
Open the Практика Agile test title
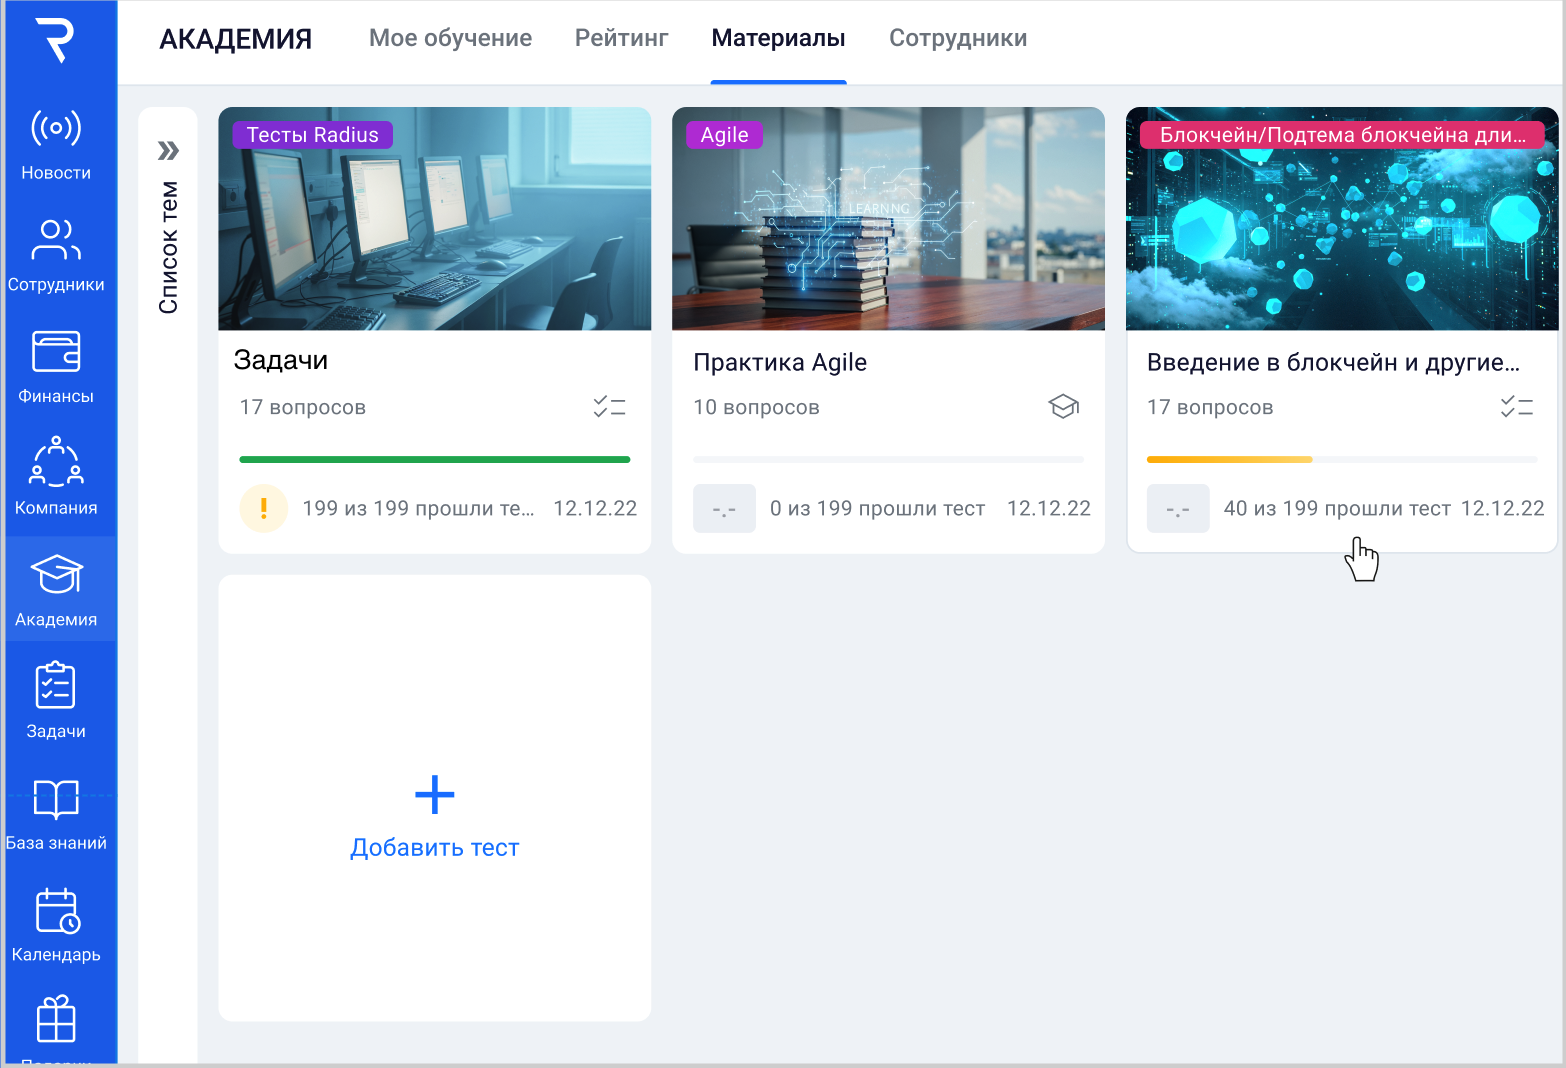780,362
